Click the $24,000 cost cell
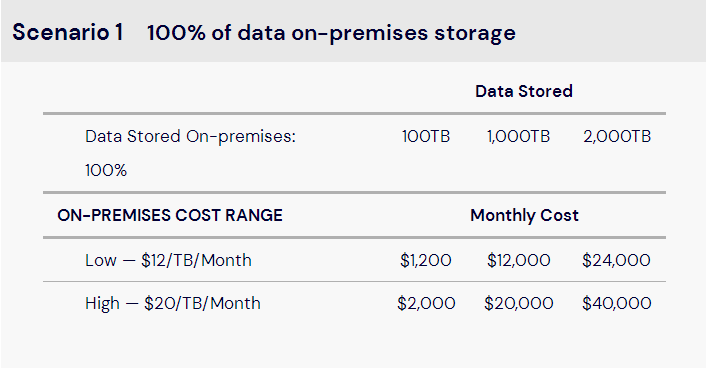 coord(616,260)
